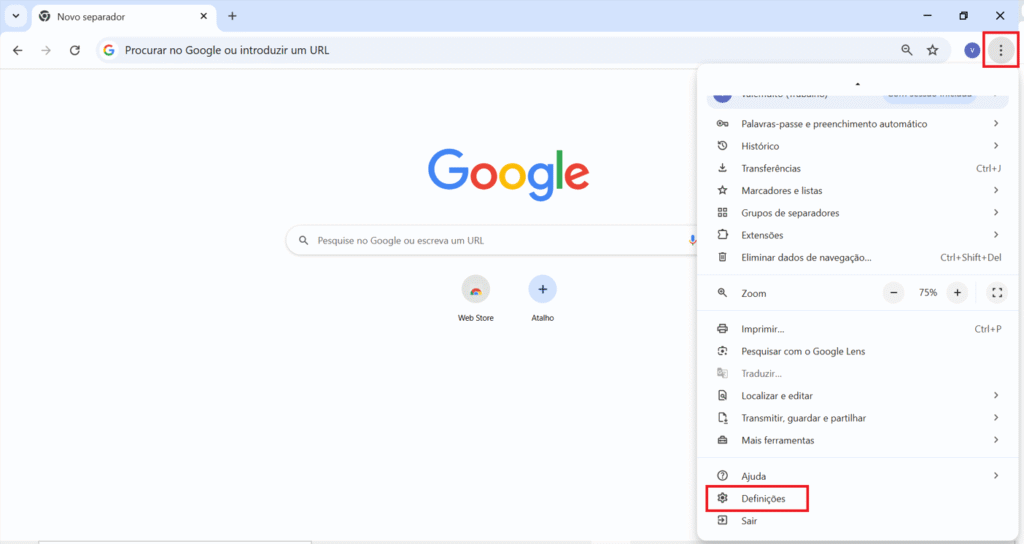Open Definições from the menu

click(857, 498)
